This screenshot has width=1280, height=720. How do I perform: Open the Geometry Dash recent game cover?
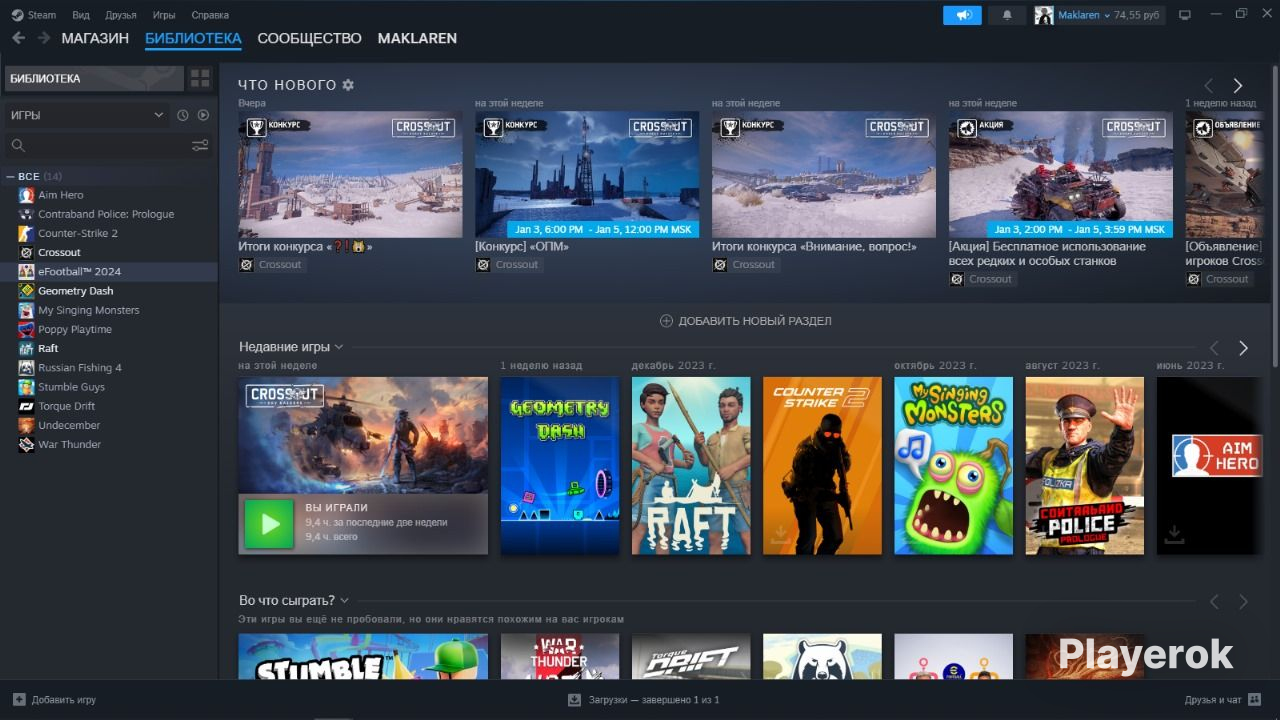coord(560,465)
